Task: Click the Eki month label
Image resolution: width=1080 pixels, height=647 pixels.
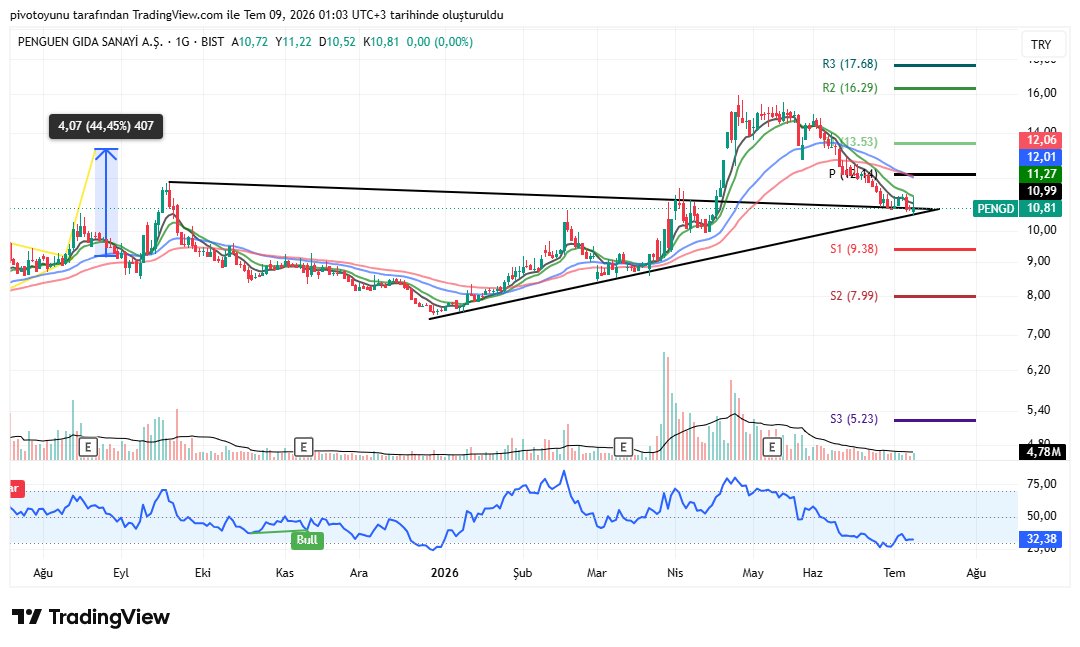Action: [x=202, y=573]
